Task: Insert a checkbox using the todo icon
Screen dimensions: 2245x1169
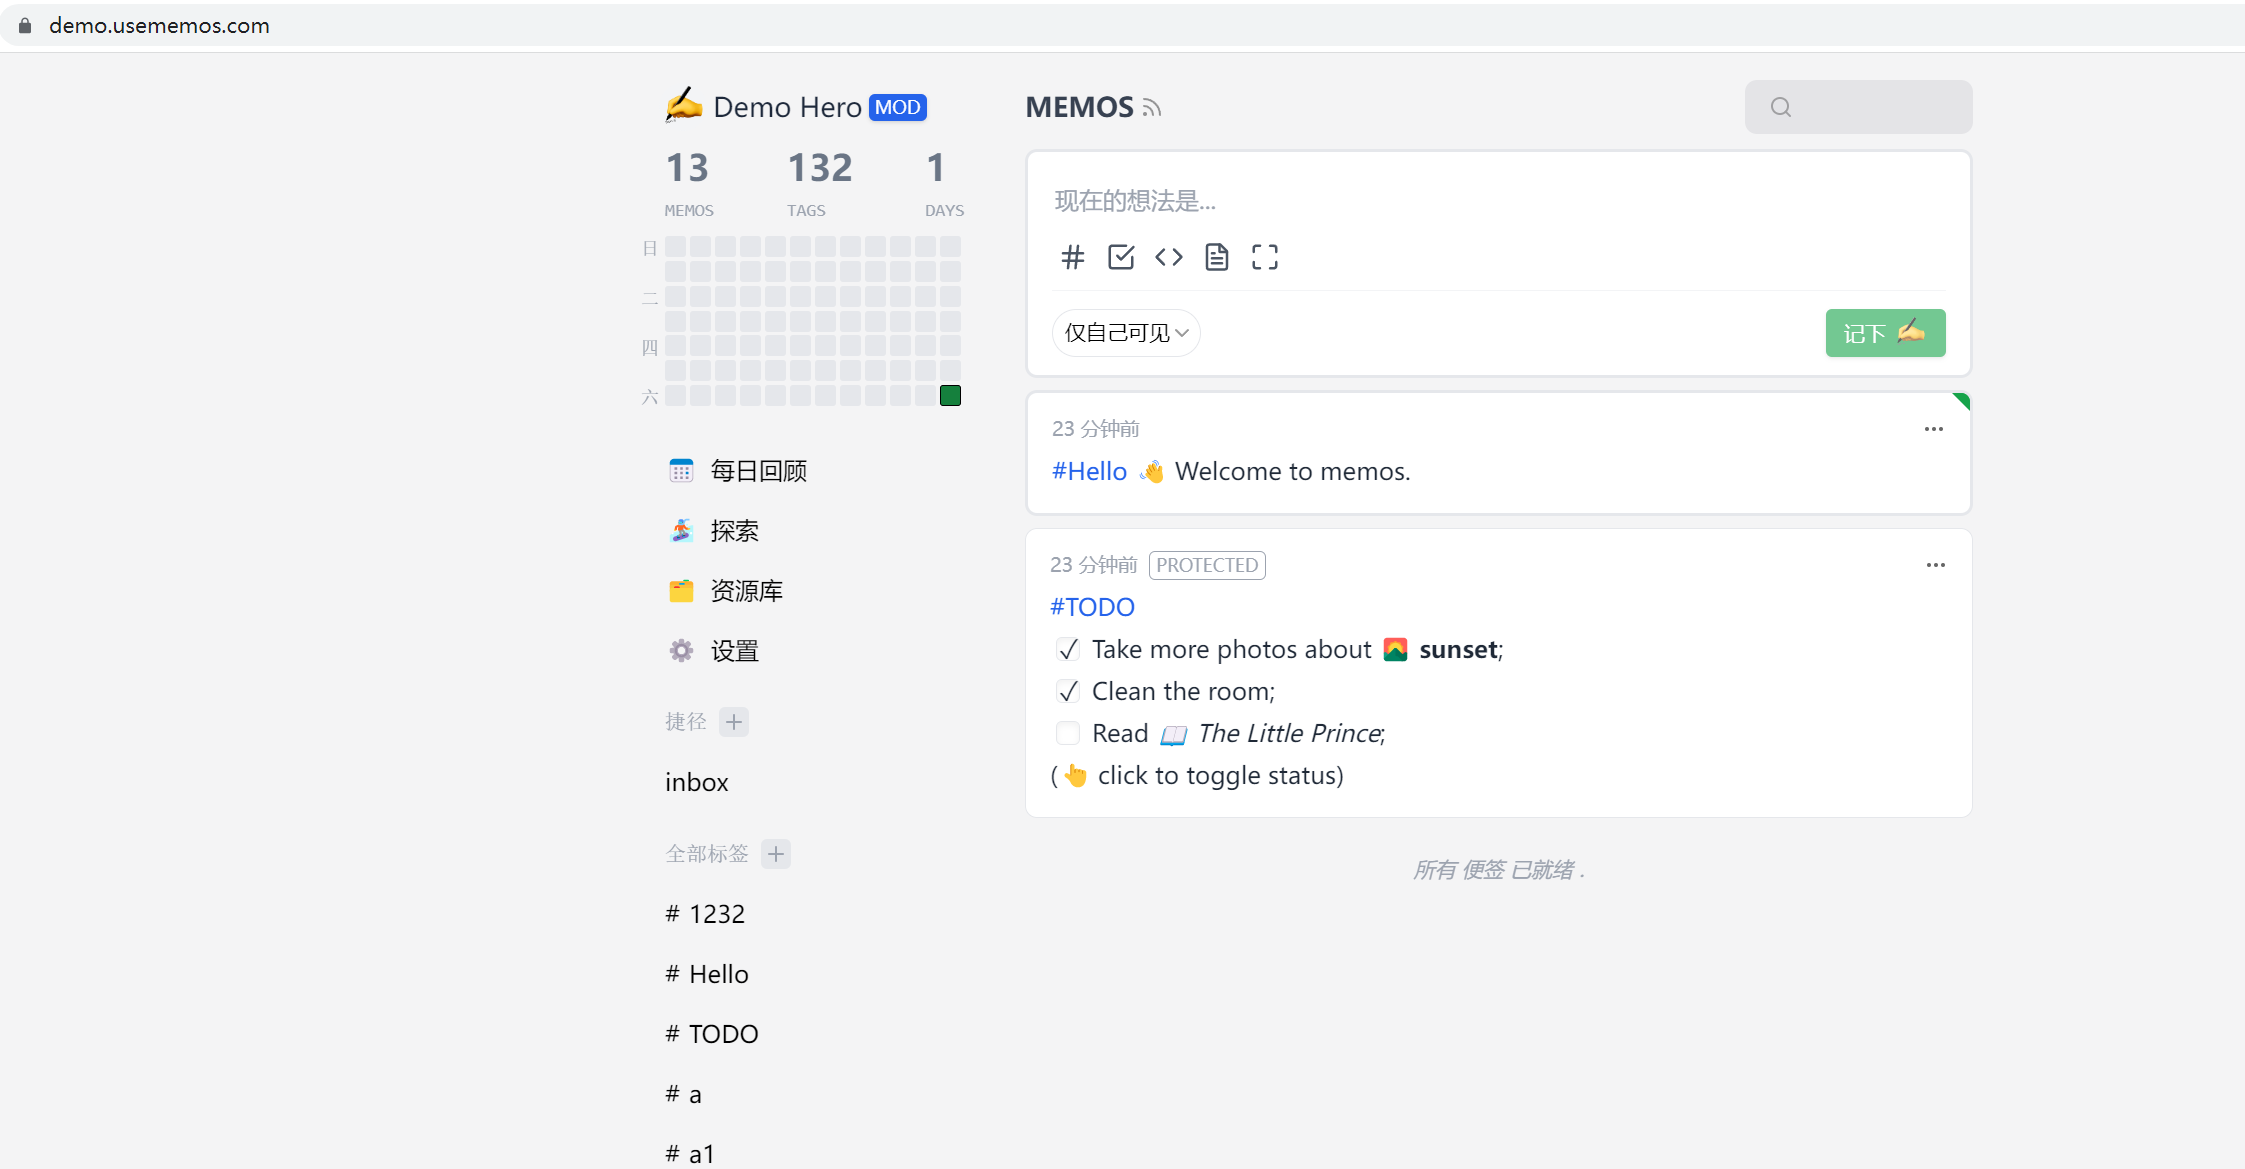Action: (x=1120, y=257)
